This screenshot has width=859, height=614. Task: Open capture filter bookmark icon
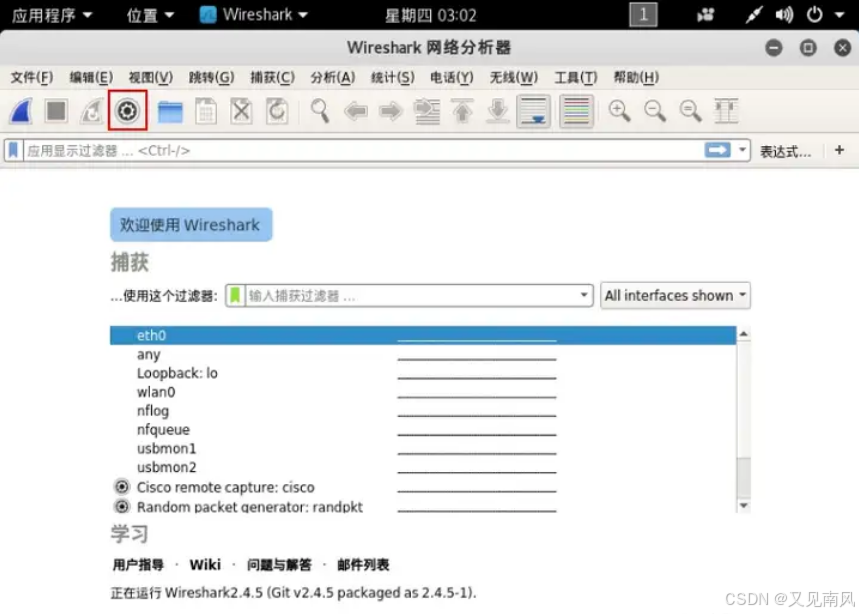tap(235, 296)
